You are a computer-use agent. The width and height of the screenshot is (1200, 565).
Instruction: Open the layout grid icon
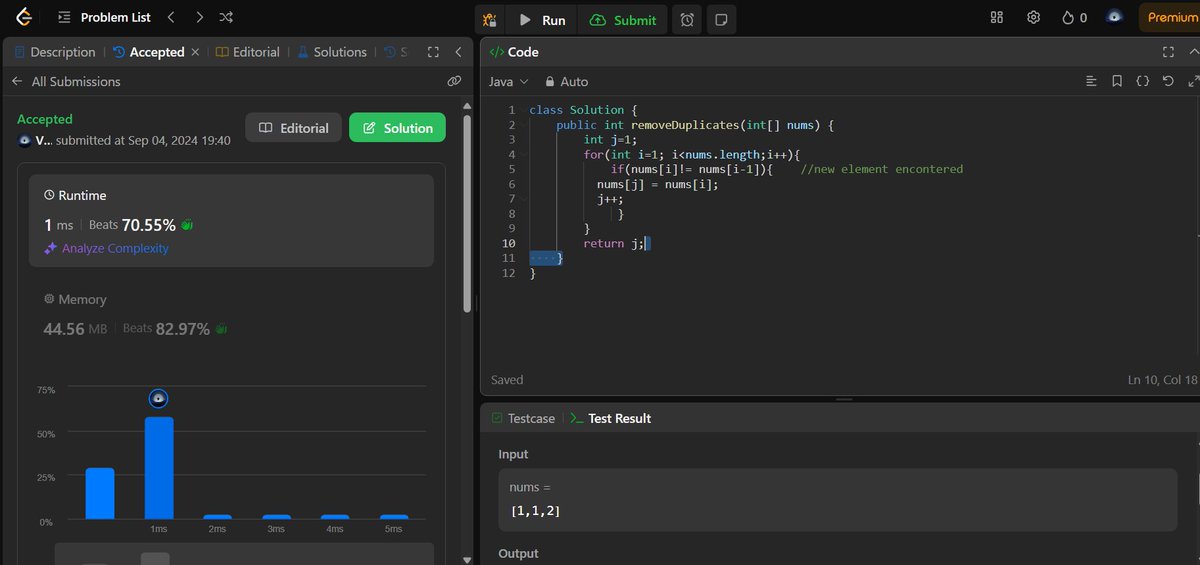[x=996, y=18]
